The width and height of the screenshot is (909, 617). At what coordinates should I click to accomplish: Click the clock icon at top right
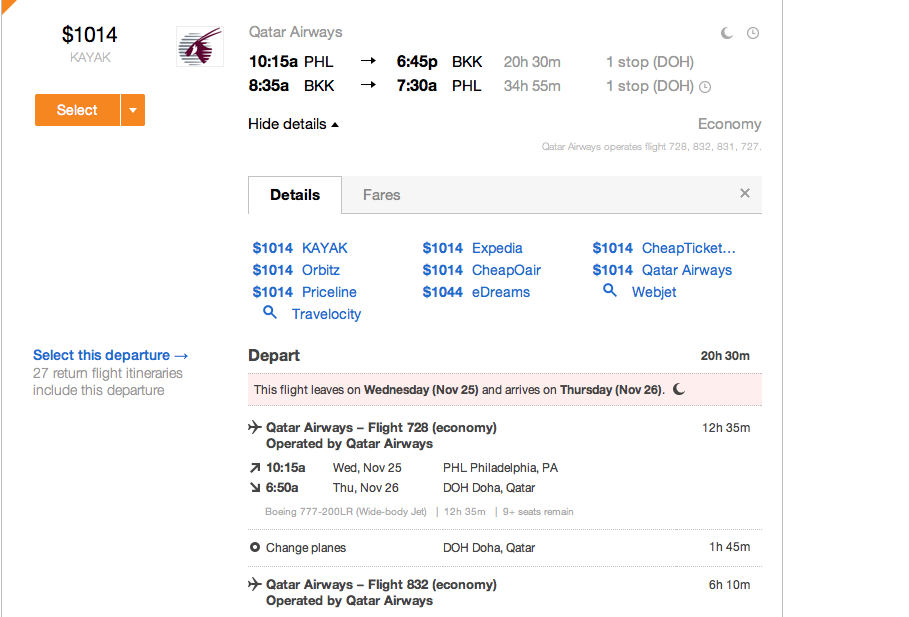[753, 33]
